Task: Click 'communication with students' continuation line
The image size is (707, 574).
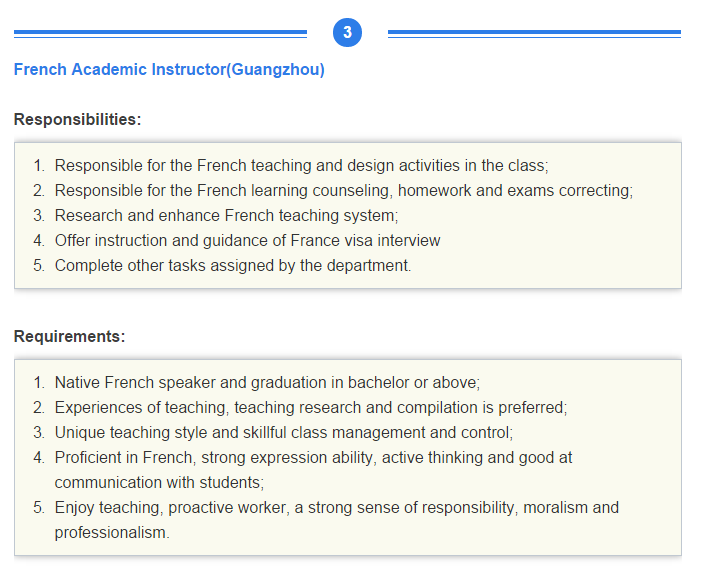Action: 159,482
